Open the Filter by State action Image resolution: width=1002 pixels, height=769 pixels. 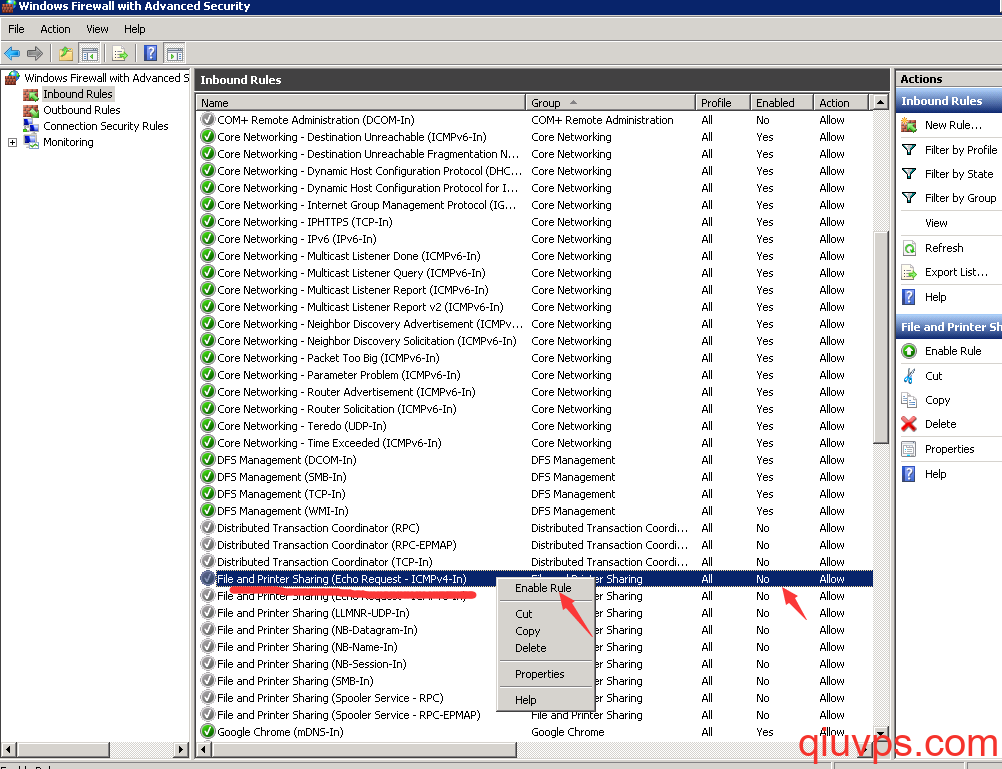pos(959,174)
